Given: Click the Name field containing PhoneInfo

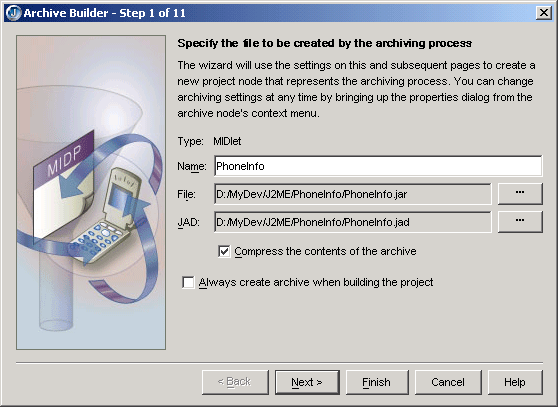Looking at the screenshot, I should pos(378,166).
